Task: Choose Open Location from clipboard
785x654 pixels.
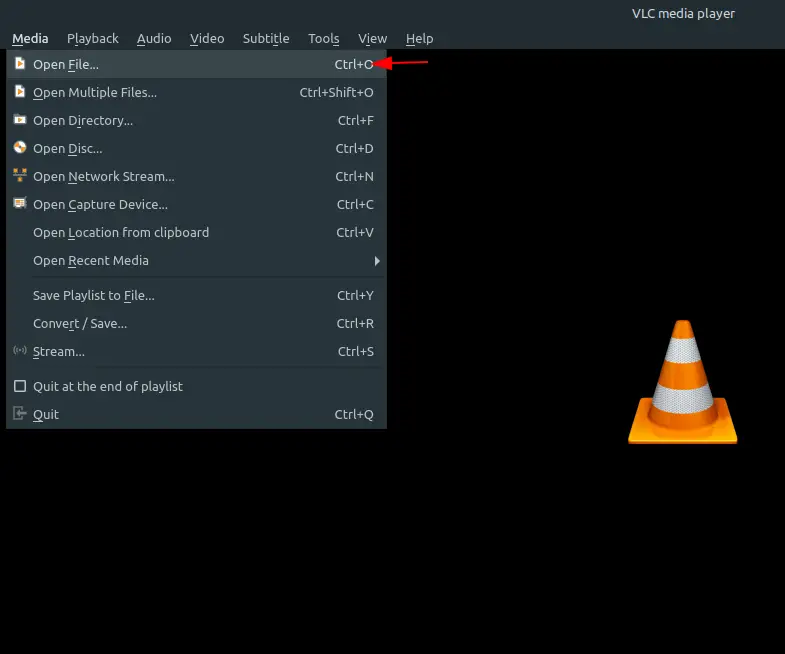Action: [196, 232]
